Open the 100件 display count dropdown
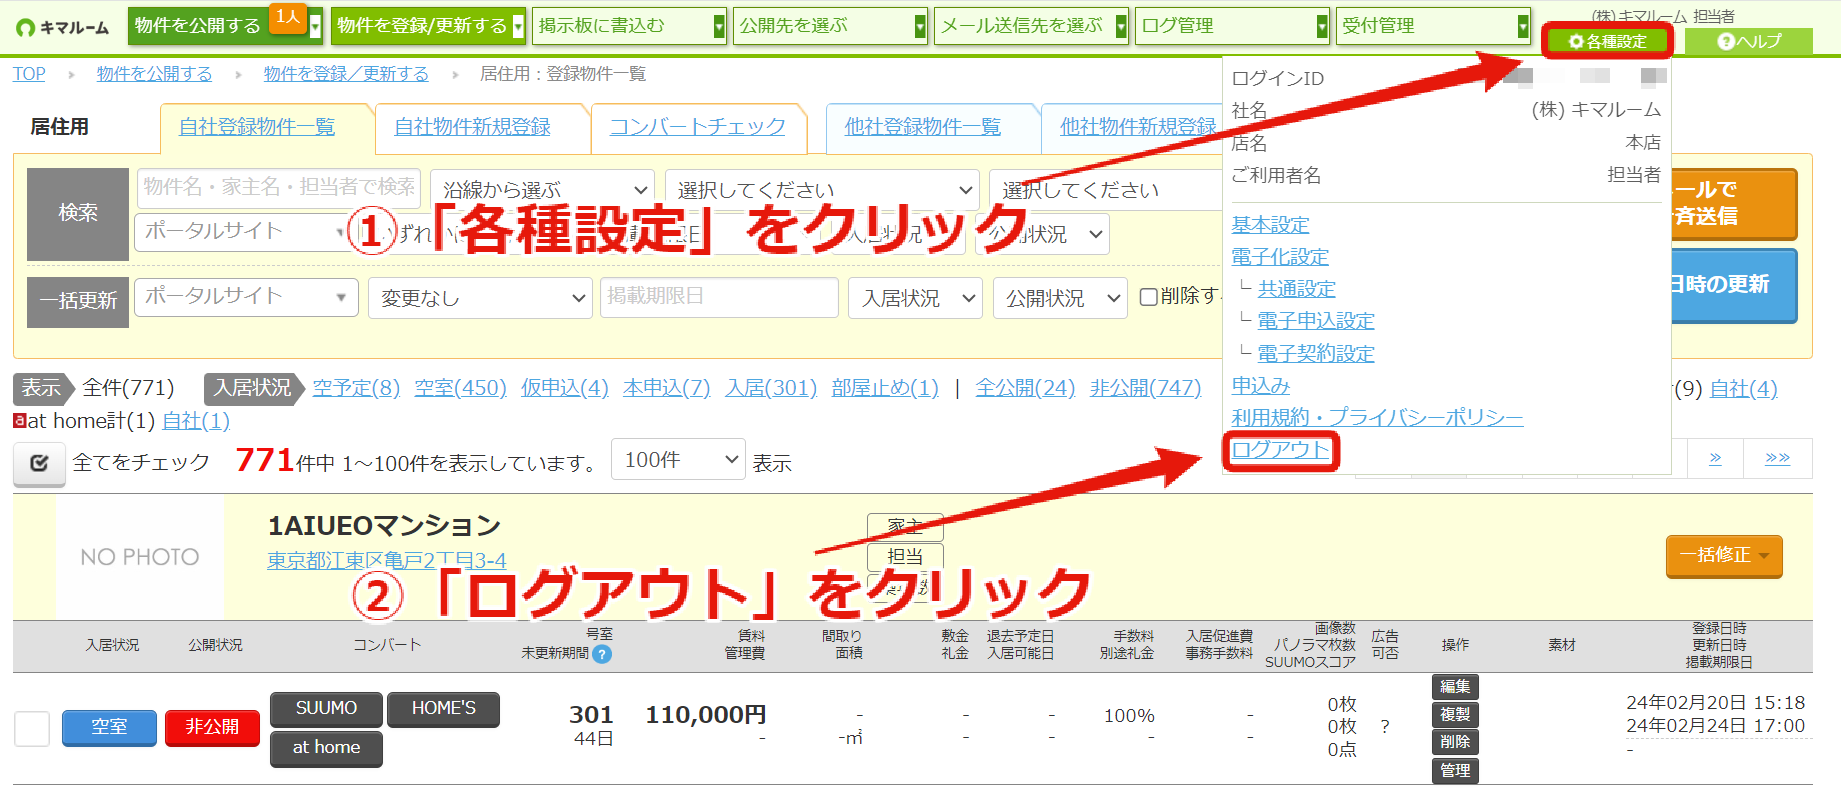 pos(678,460)
